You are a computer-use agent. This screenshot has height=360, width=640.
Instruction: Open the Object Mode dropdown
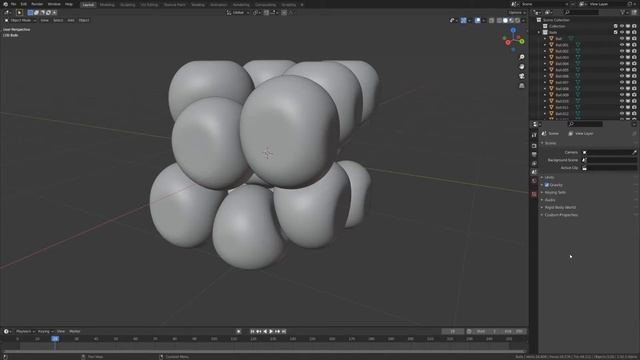point(20,20)
